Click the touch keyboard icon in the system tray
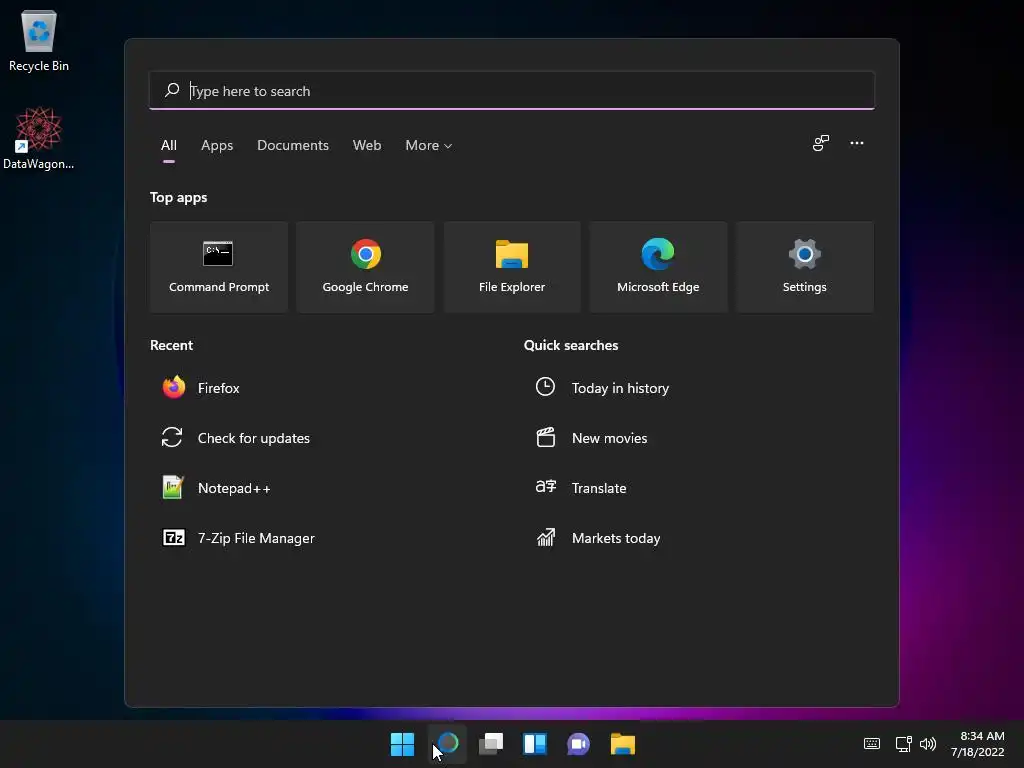The width and height of the screenshot is (1024, 768). pyautogui.click(x=872, y=744)
